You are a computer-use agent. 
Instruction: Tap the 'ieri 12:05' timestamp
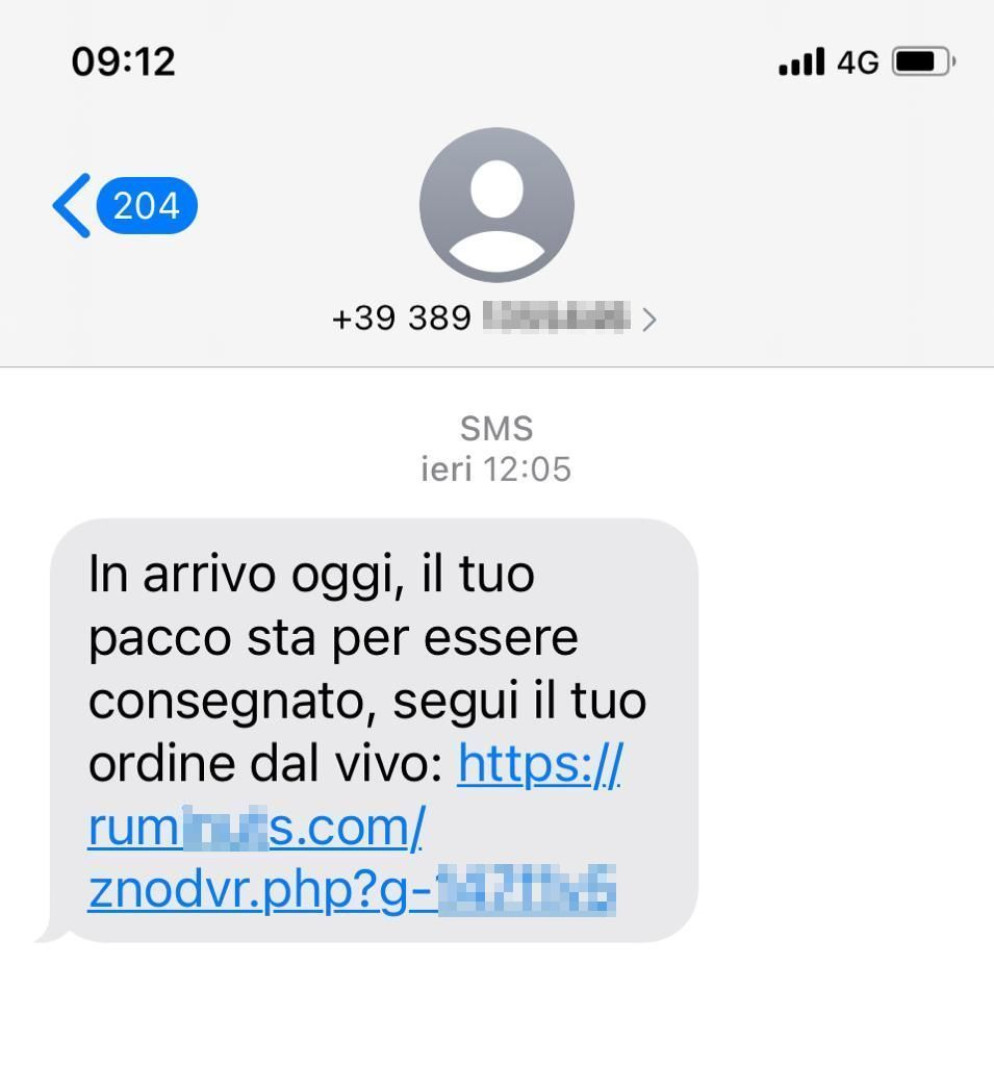point(496,469)
